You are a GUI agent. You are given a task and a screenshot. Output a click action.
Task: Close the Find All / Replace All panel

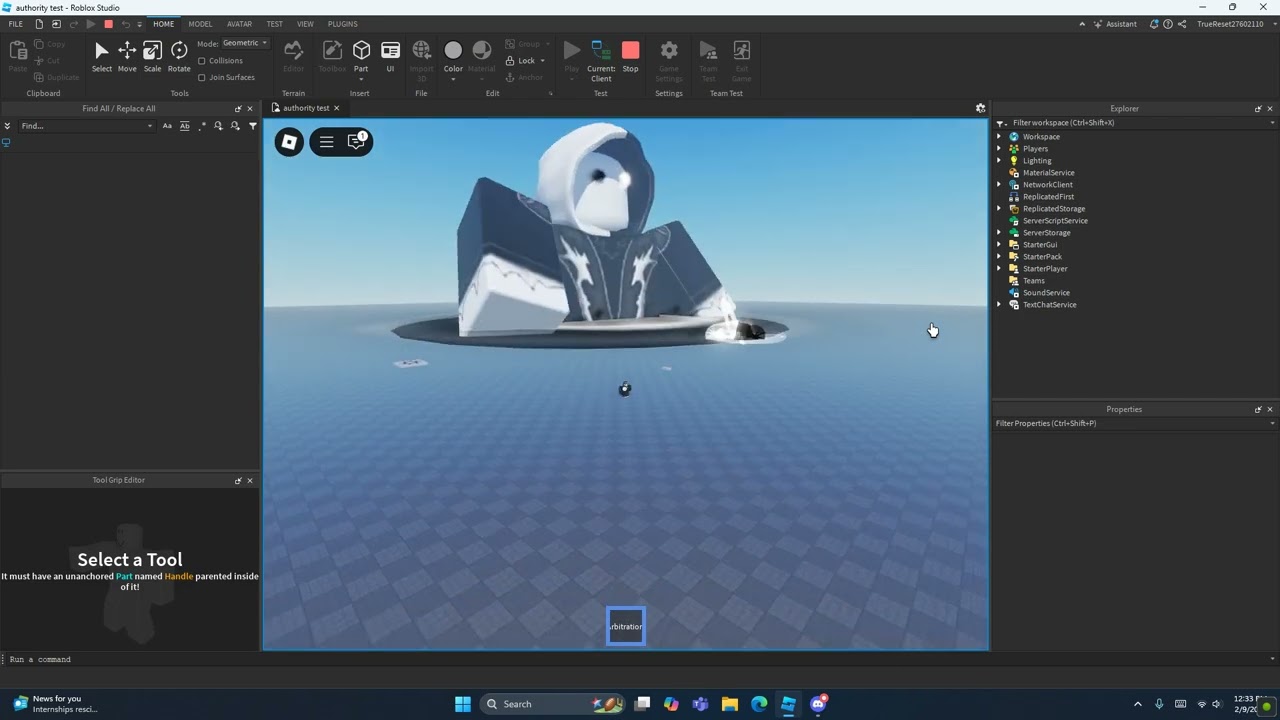coord(250,108)
